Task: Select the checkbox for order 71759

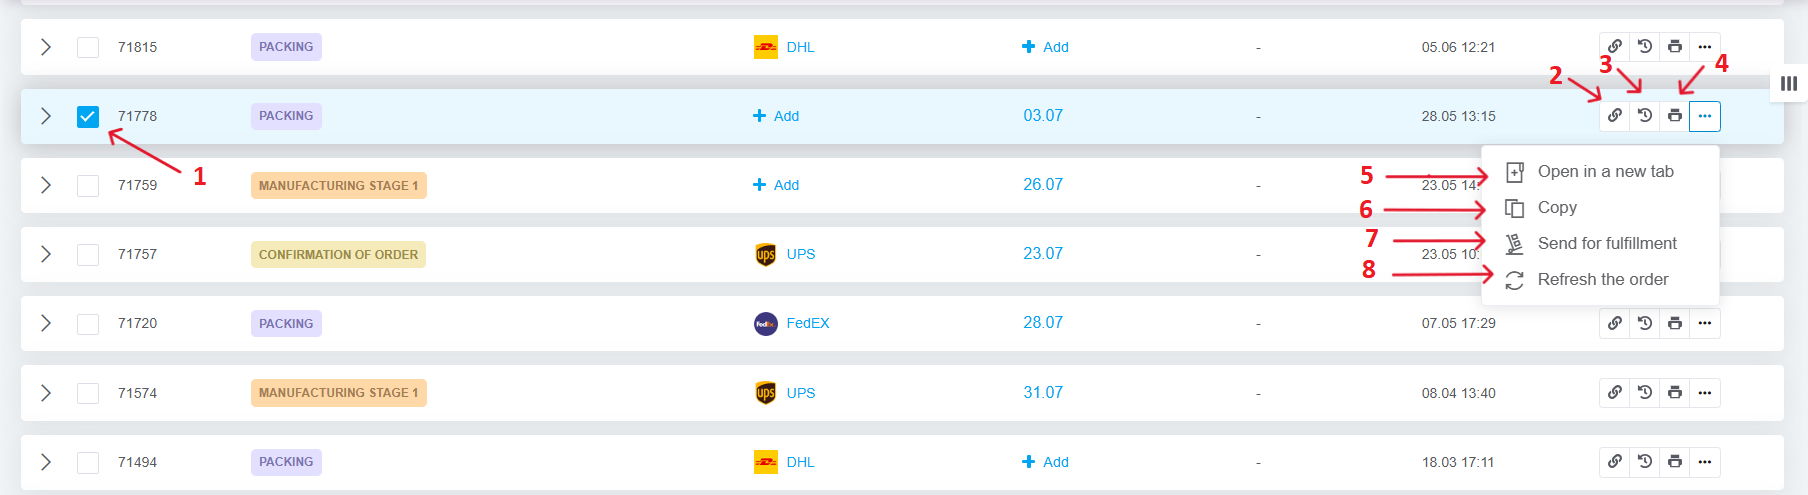Action: coord(88,185)
